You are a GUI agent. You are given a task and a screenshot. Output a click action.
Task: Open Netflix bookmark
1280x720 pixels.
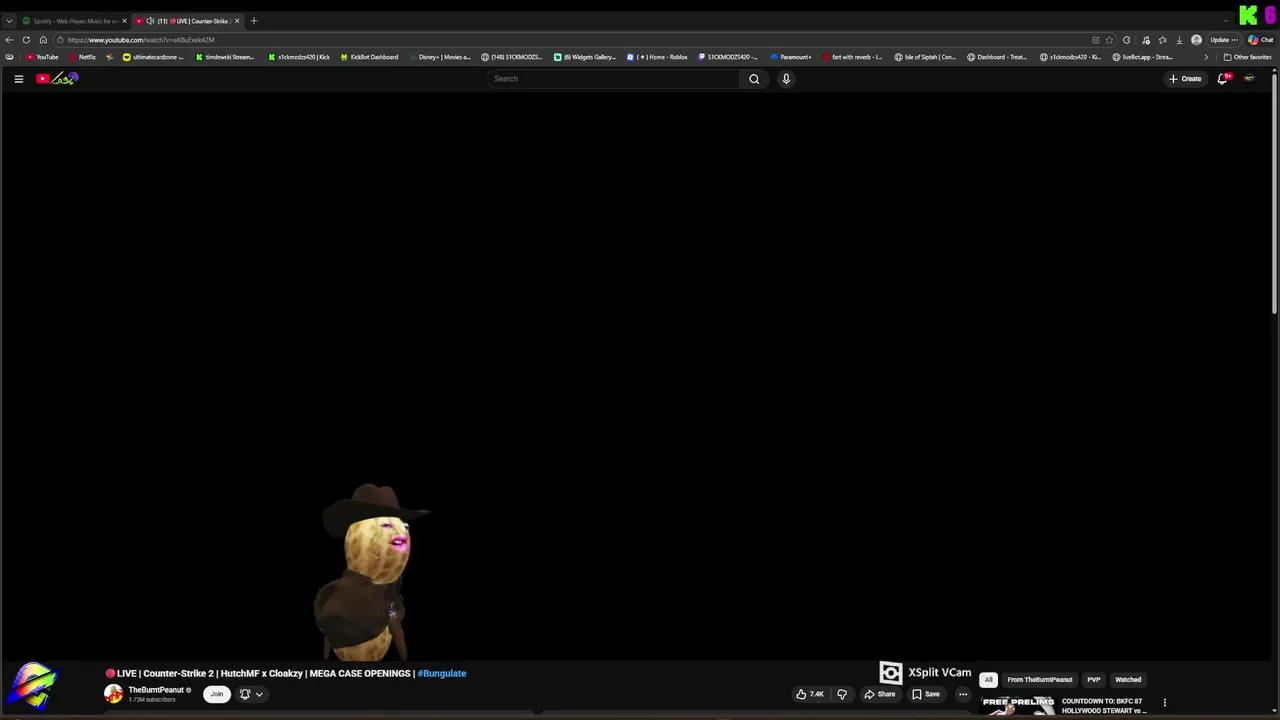coord(83,57)
